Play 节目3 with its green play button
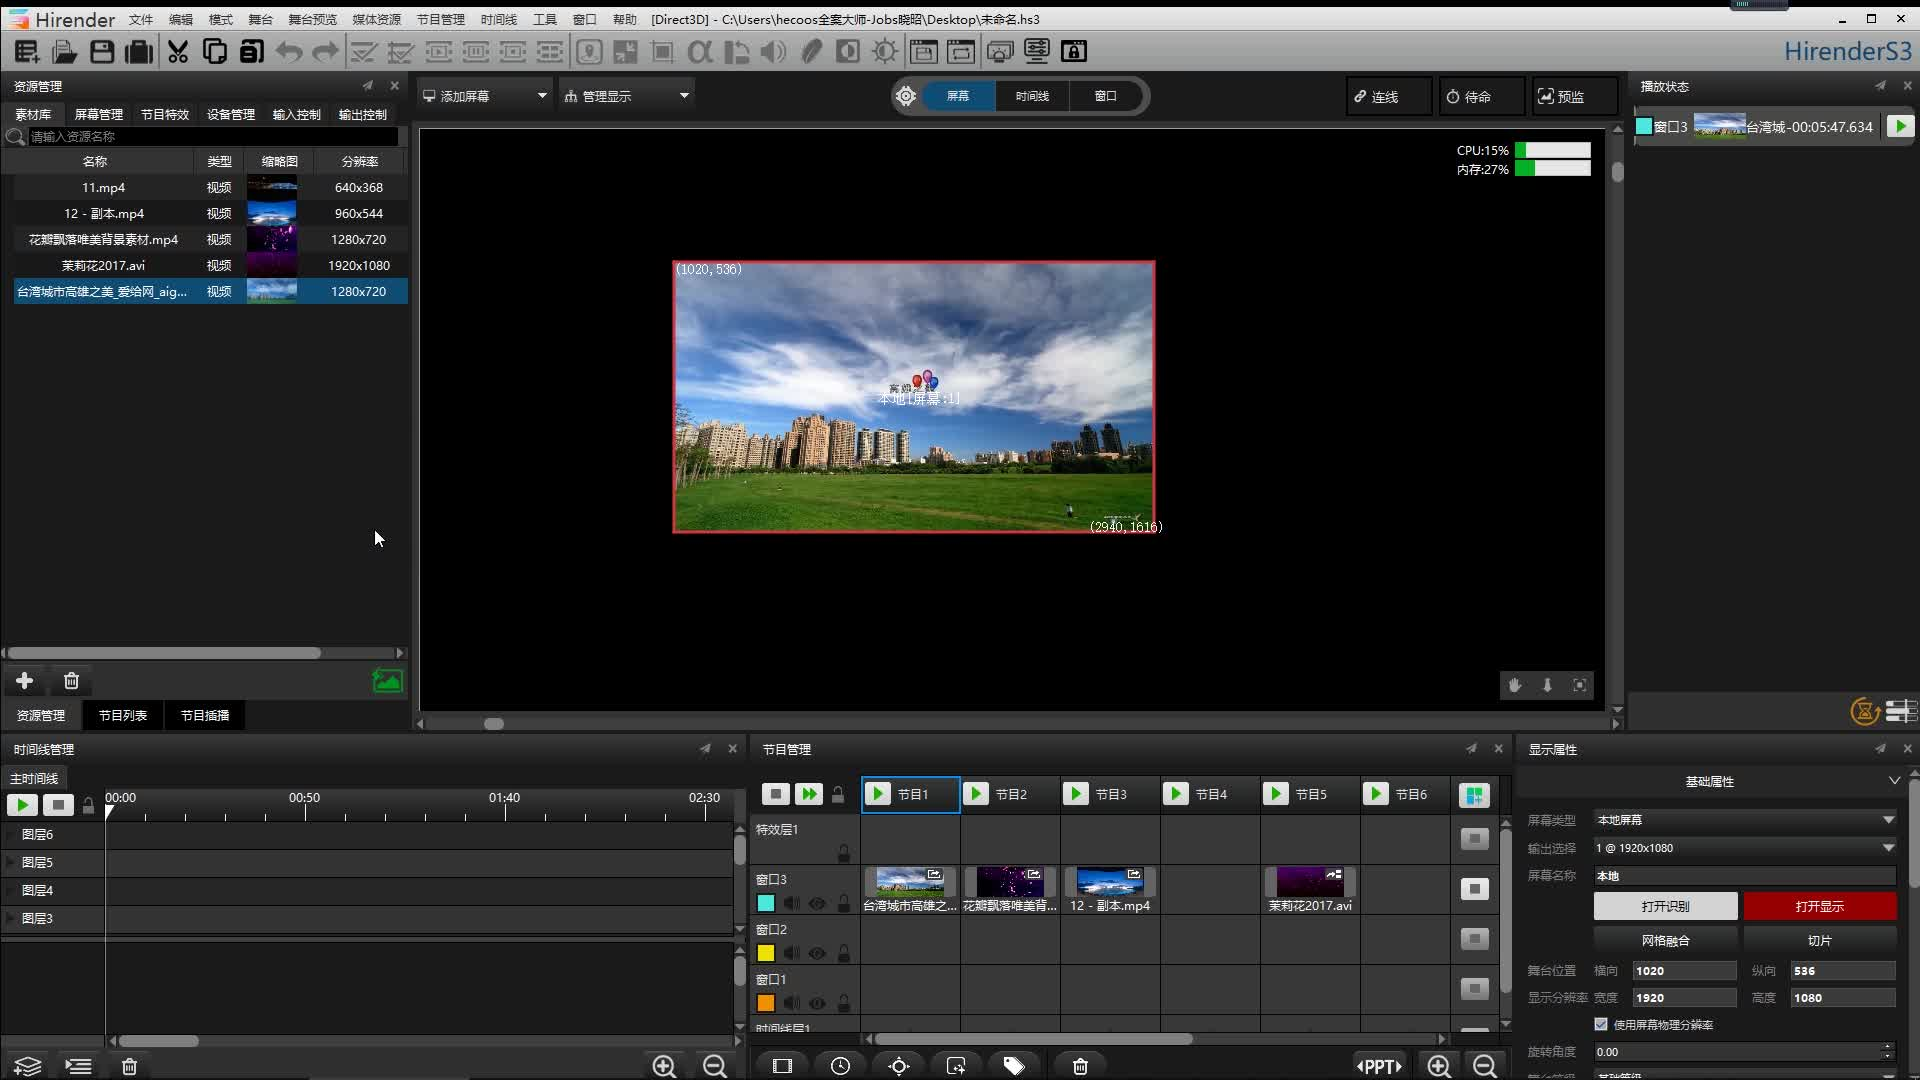The image size is (1920, 1080). coord(1076,794)
